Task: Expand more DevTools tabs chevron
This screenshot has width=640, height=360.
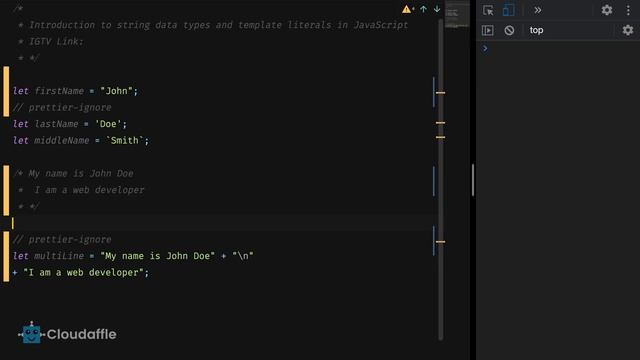Action: click(538, 10)
